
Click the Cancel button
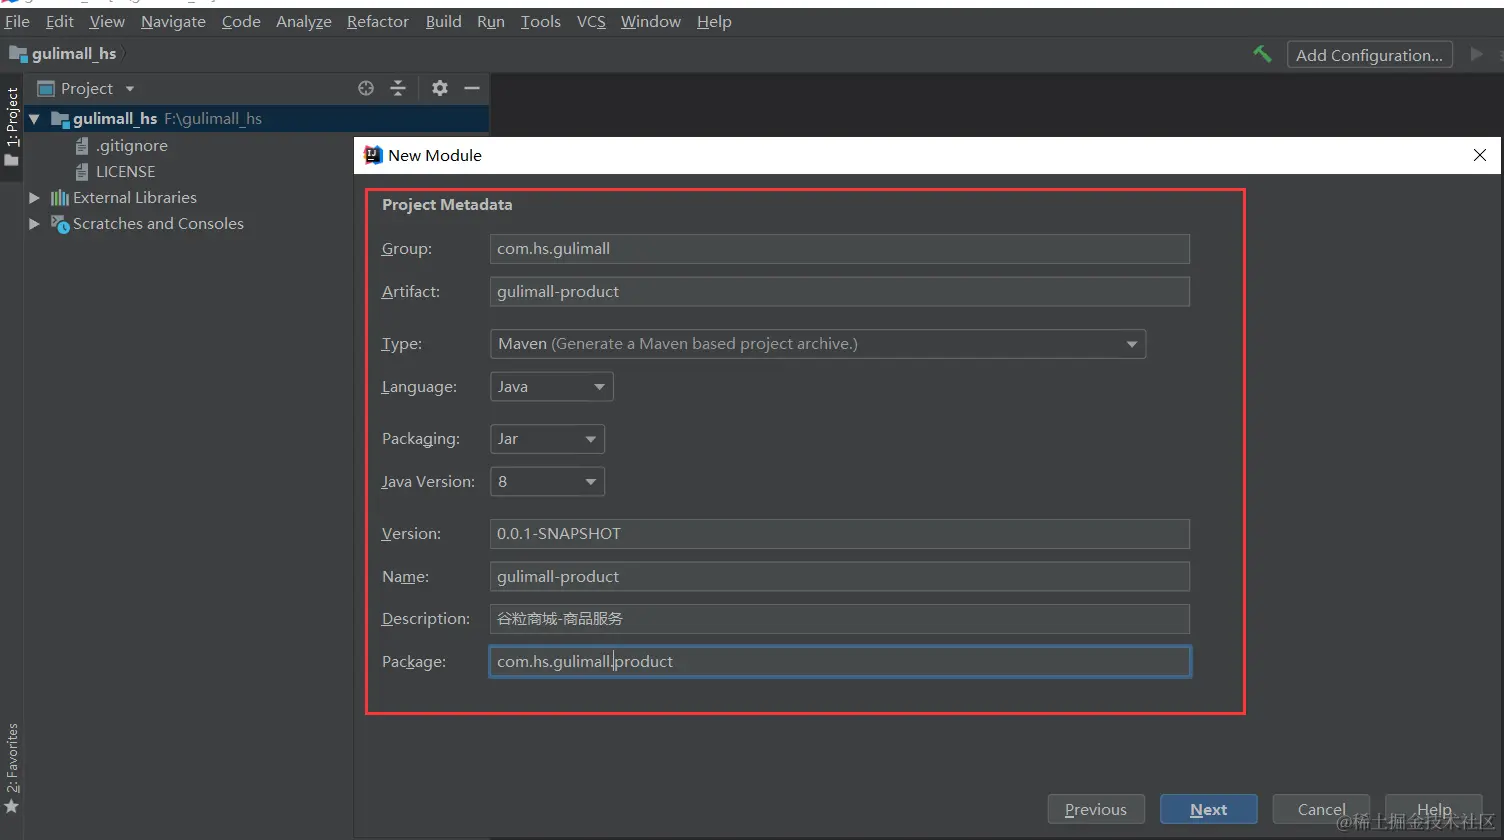pyautogui.click(x=1322, y=810)
